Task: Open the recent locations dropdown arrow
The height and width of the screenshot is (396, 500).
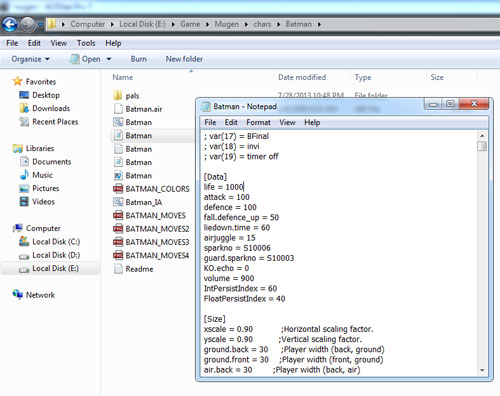Action: coord(40,24)
